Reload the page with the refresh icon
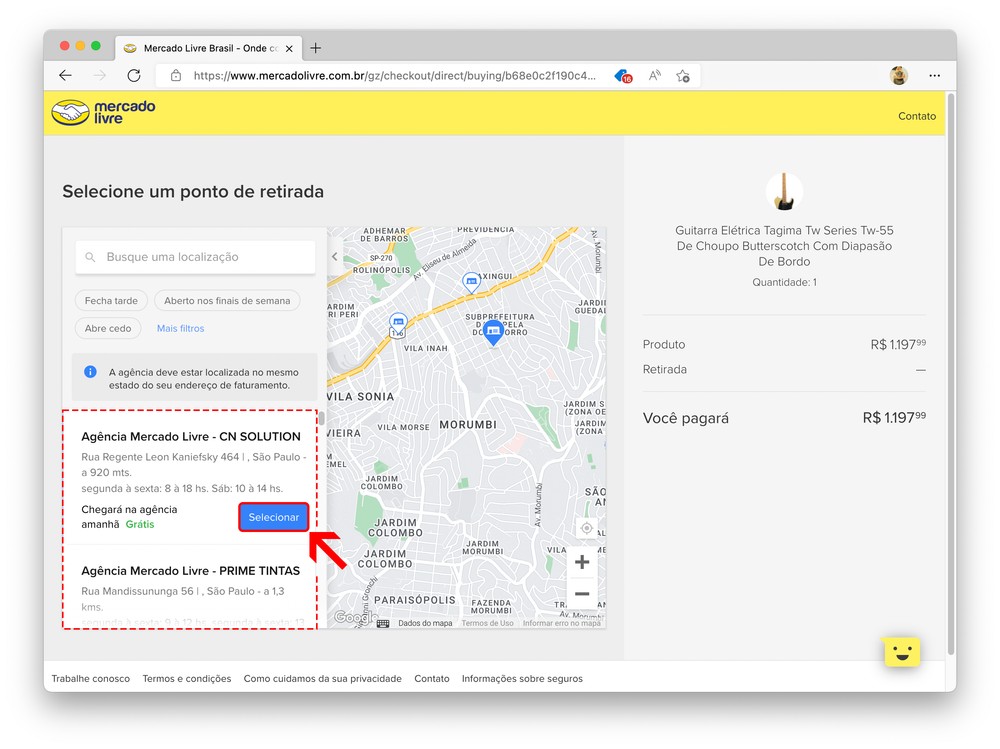Image resolution: width=1000 pixels, height=749 pixels. tap(134, 75)
